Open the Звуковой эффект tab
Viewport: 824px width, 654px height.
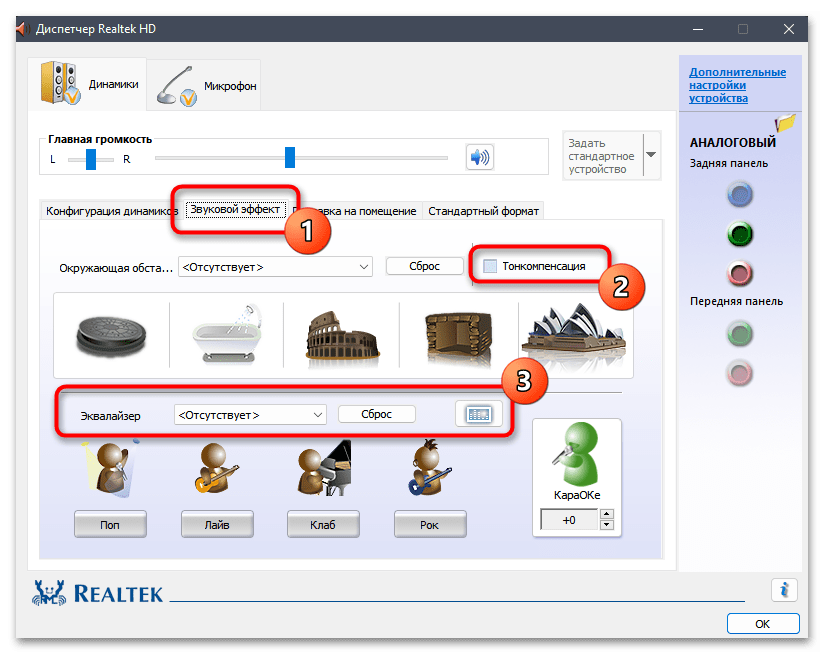click(235, 210)
